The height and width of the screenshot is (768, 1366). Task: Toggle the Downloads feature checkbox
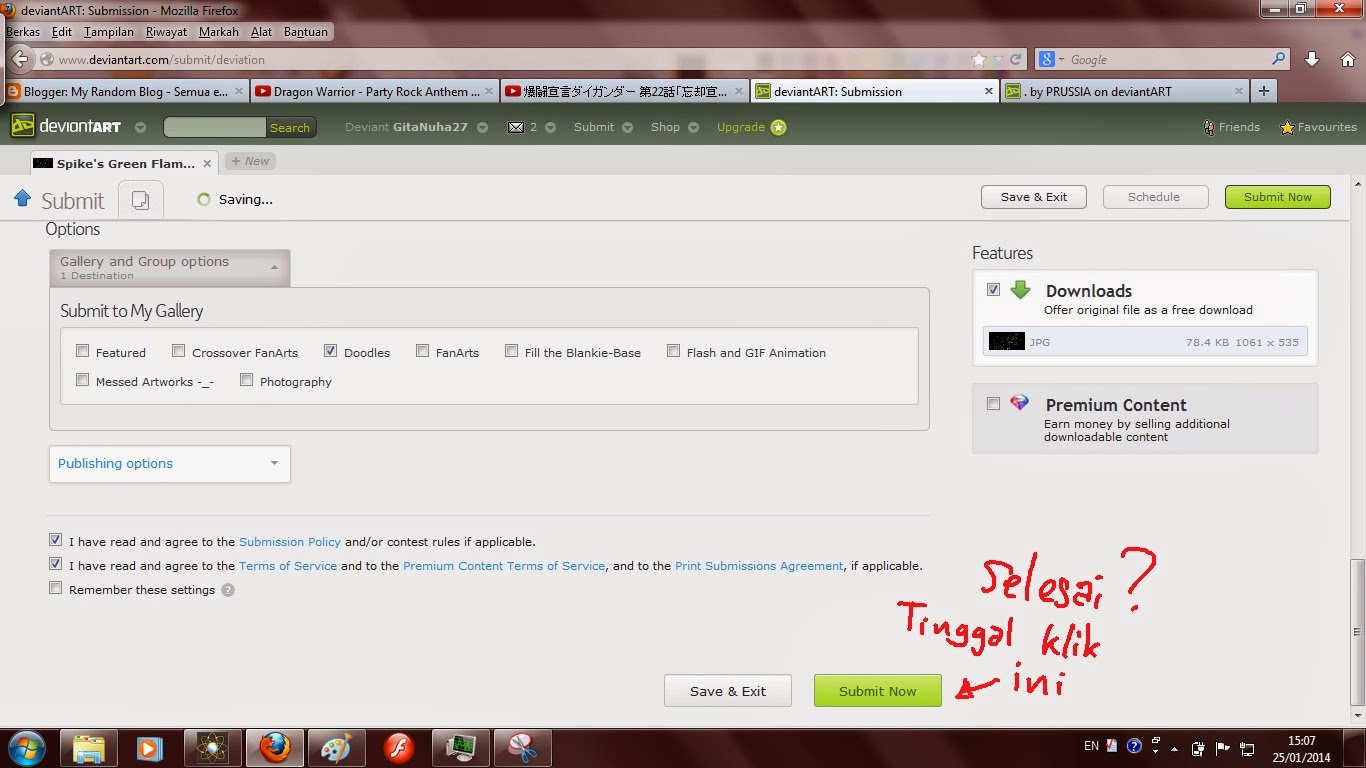click(x=994, y=290)
